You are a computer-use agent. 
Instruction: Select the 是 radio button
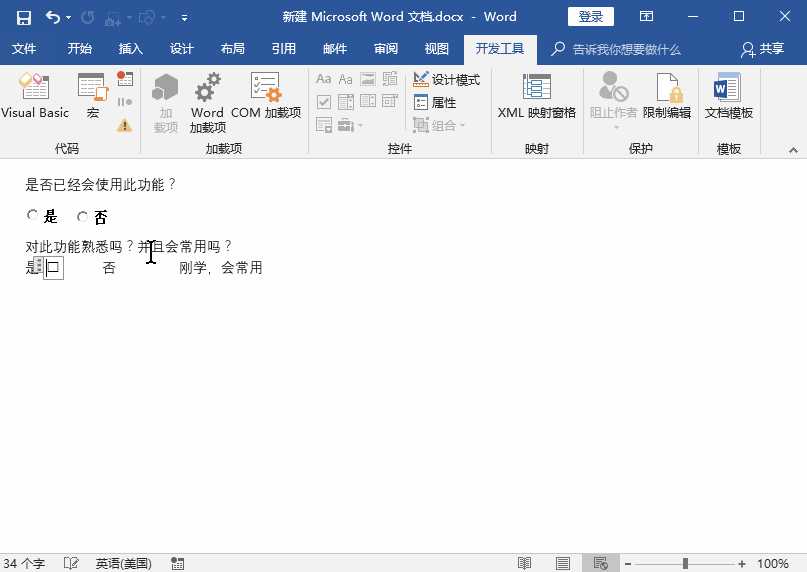[x=33, y=216]
